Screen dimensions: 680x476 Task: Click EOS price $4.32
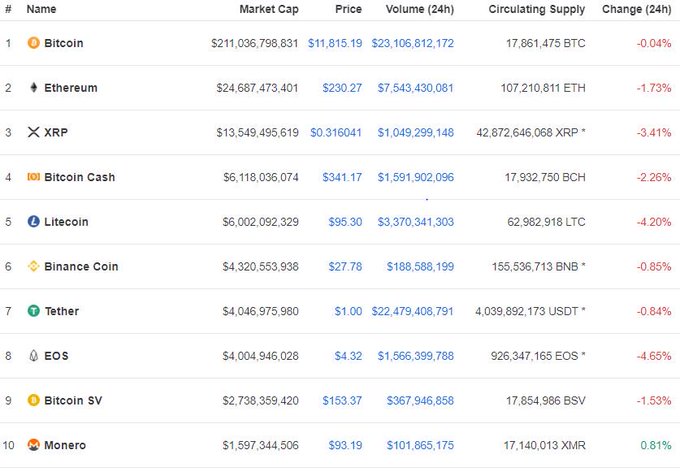click(x=348, y=355)
